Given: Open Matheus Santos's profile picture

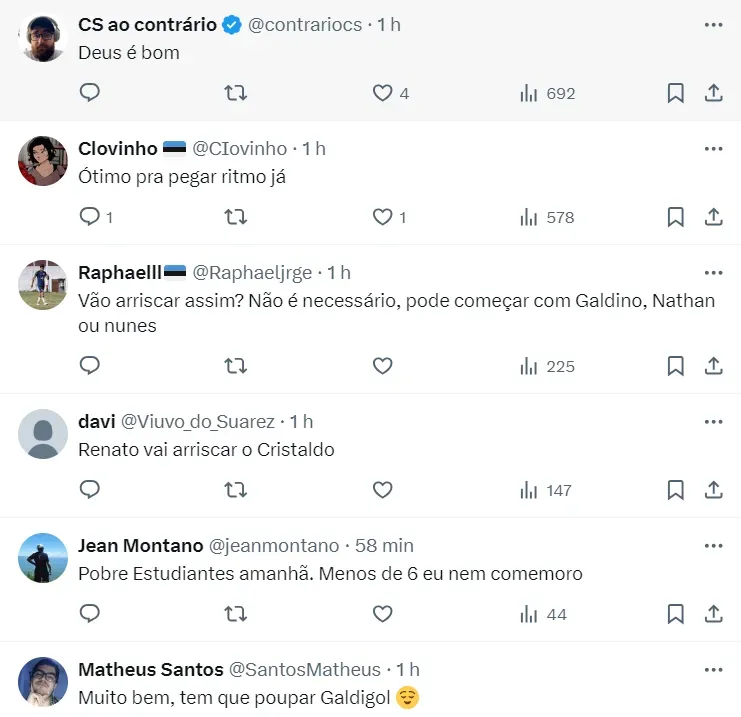Looking at the screenshot, I should tap(43, 683).
